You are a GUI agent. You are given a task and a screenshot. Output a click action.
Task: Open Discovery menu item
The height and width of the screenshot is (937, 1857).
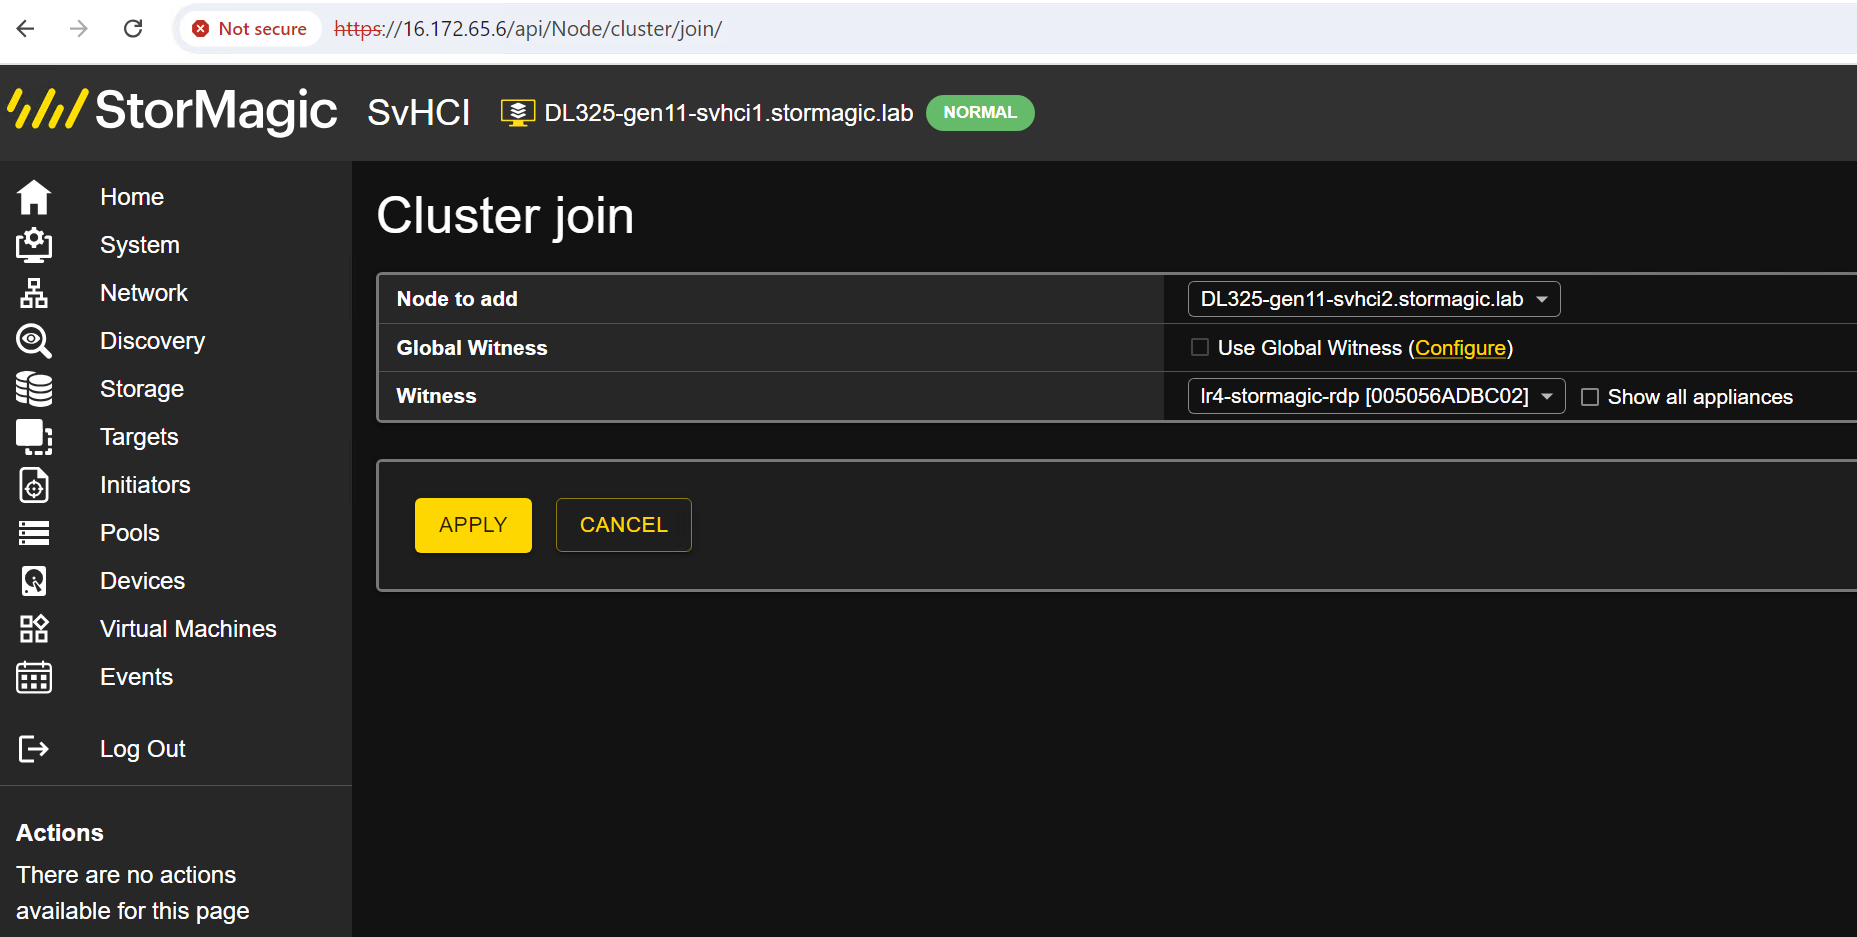pyautogui.click(x=152, y=341)
